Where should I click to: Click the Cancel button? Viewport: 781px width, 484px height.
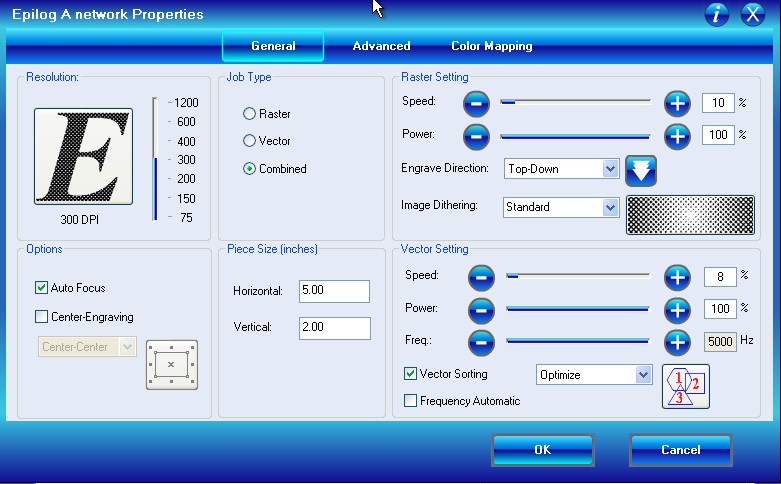pos(681,450)
